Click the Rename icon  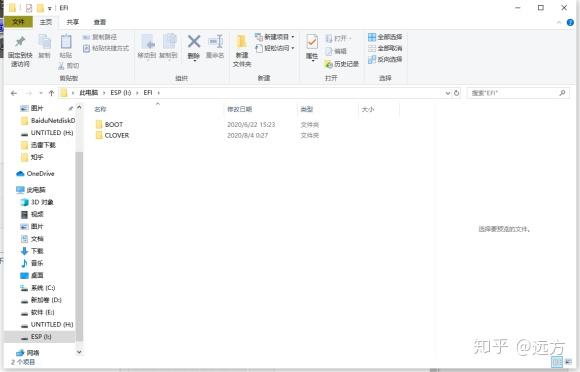[x=215, y=41]
